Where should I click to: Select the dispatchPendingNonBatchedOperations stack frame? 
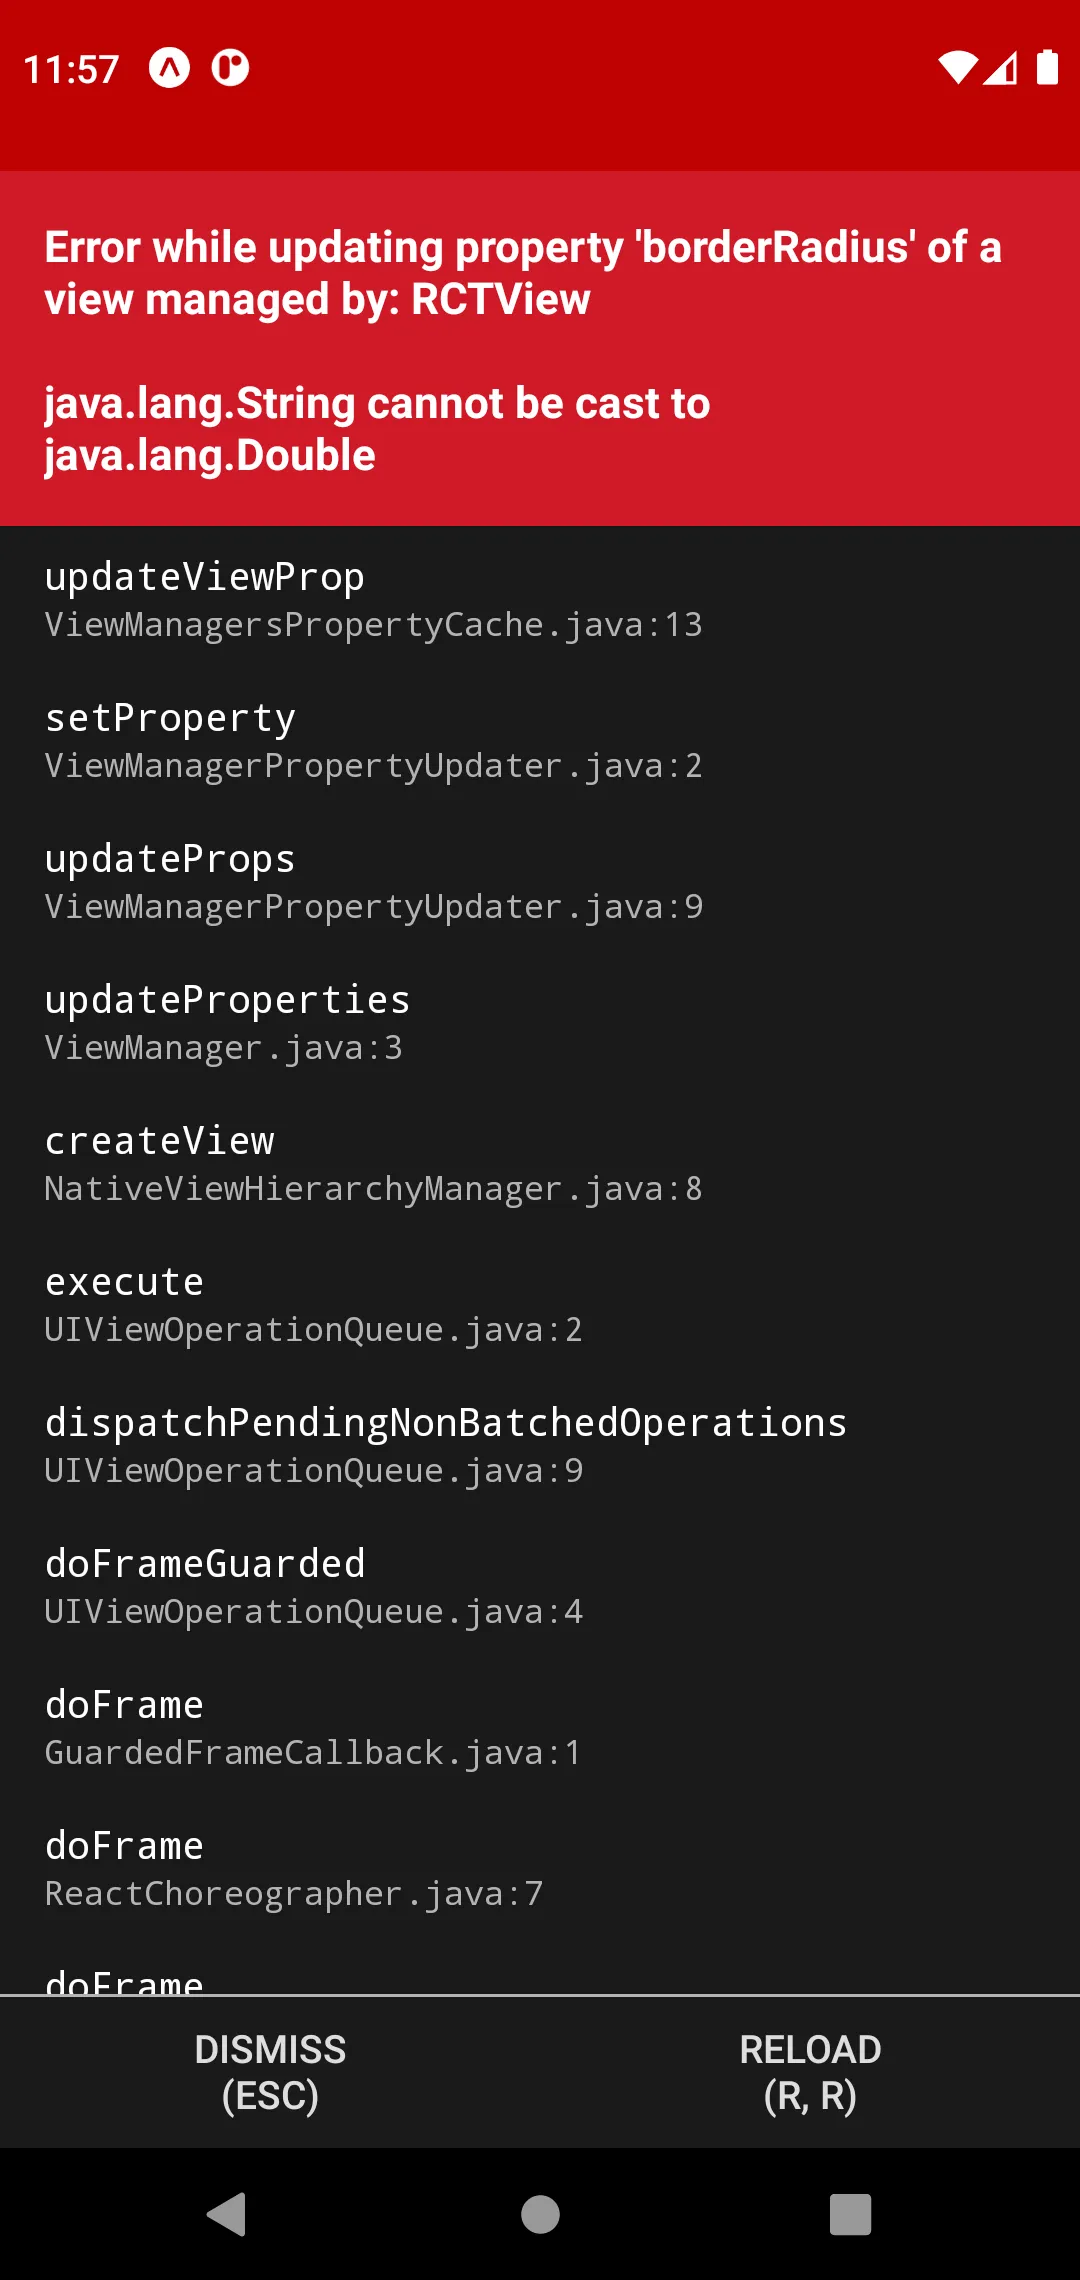click(540, 1445)
